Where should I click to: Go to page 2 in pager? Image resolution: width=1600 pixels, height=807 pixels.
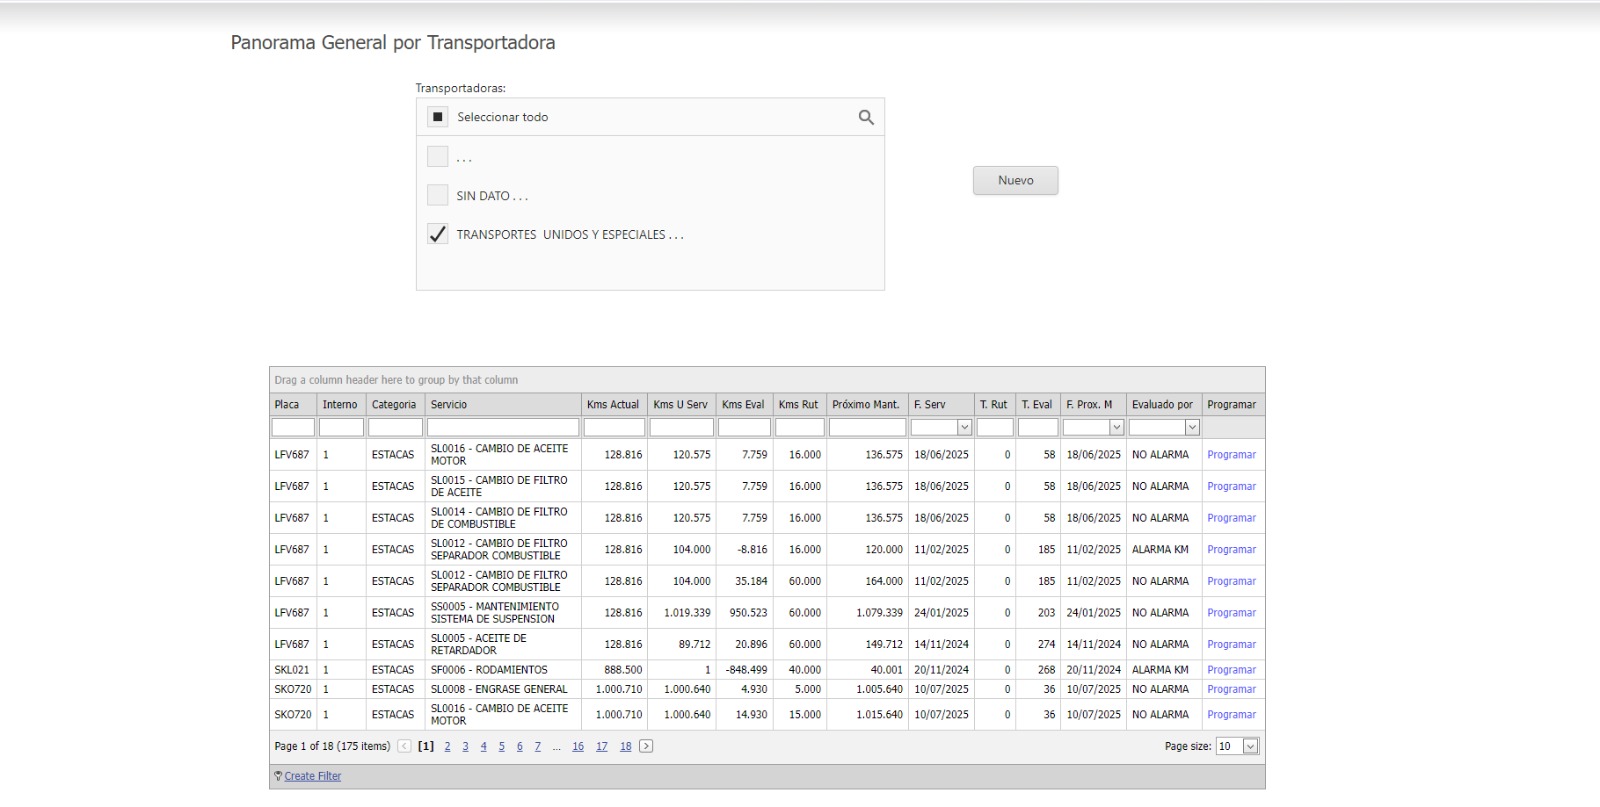click(447, 747)
